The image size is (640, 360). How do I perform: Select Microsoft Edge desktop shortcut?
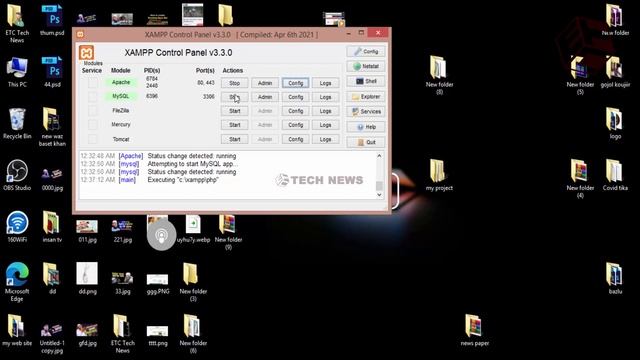(x=17, y=282)
